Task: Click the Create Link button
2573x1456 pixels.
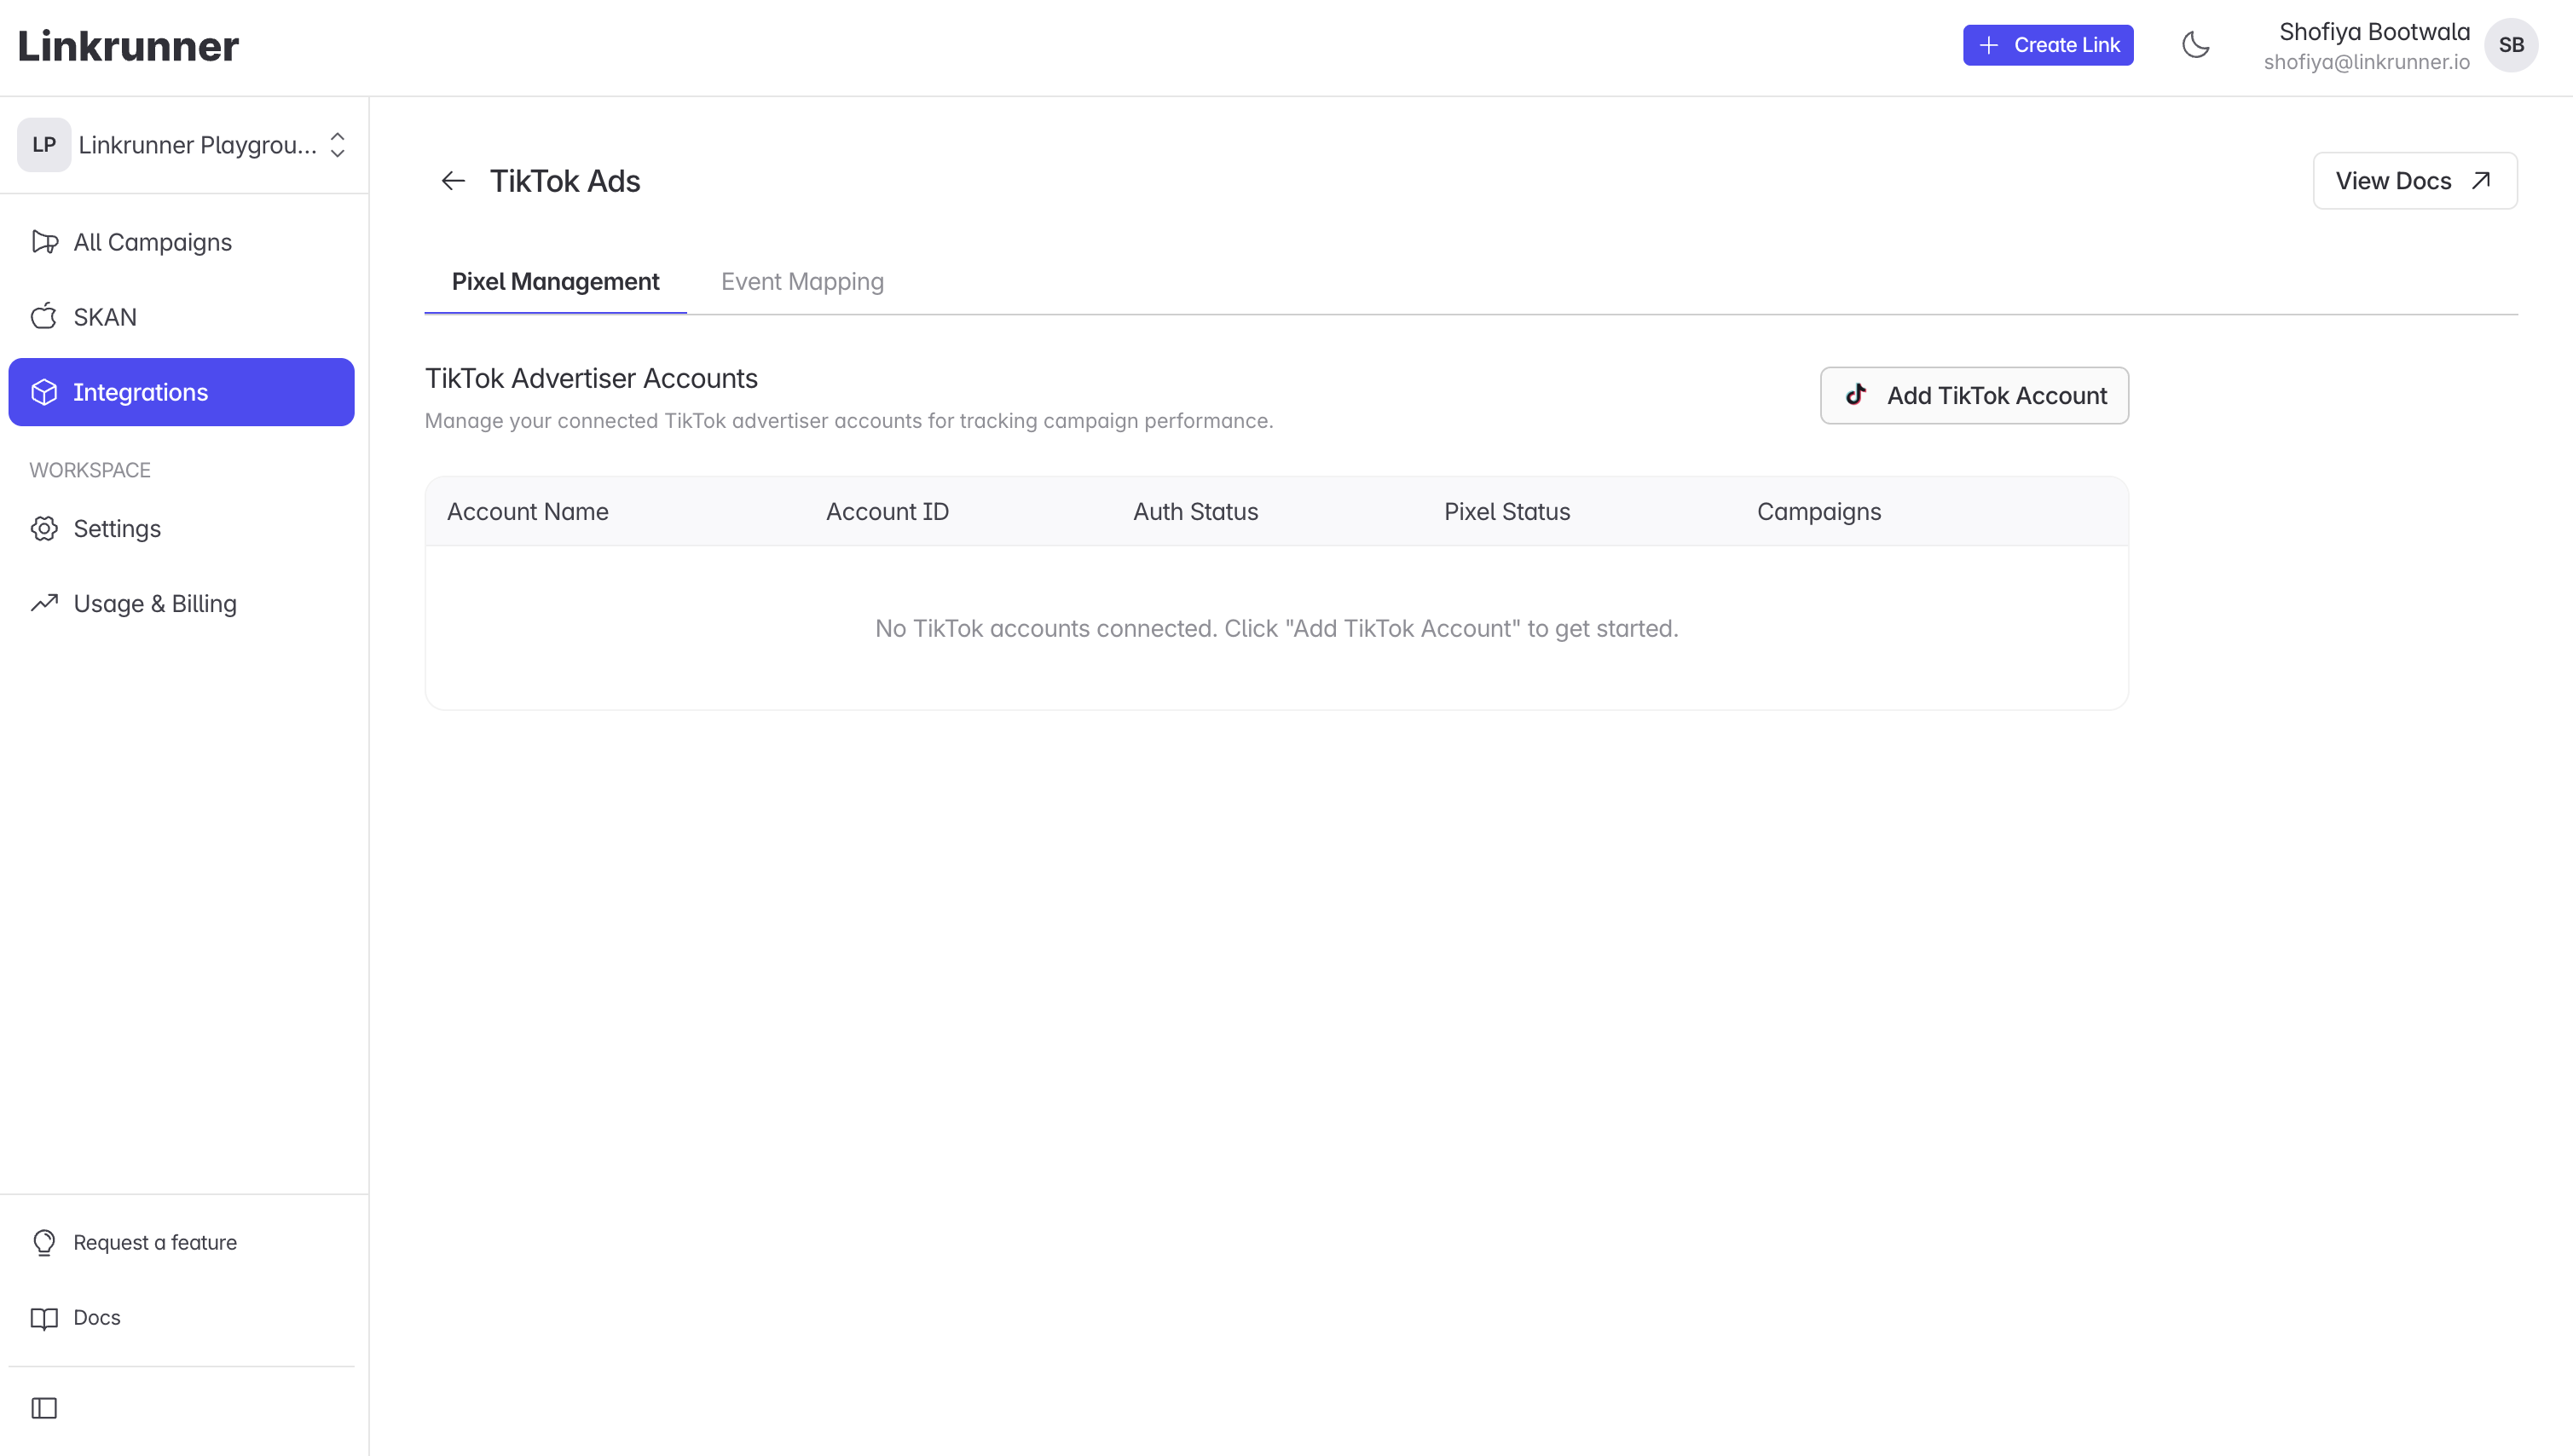Action: [2047, 45]
